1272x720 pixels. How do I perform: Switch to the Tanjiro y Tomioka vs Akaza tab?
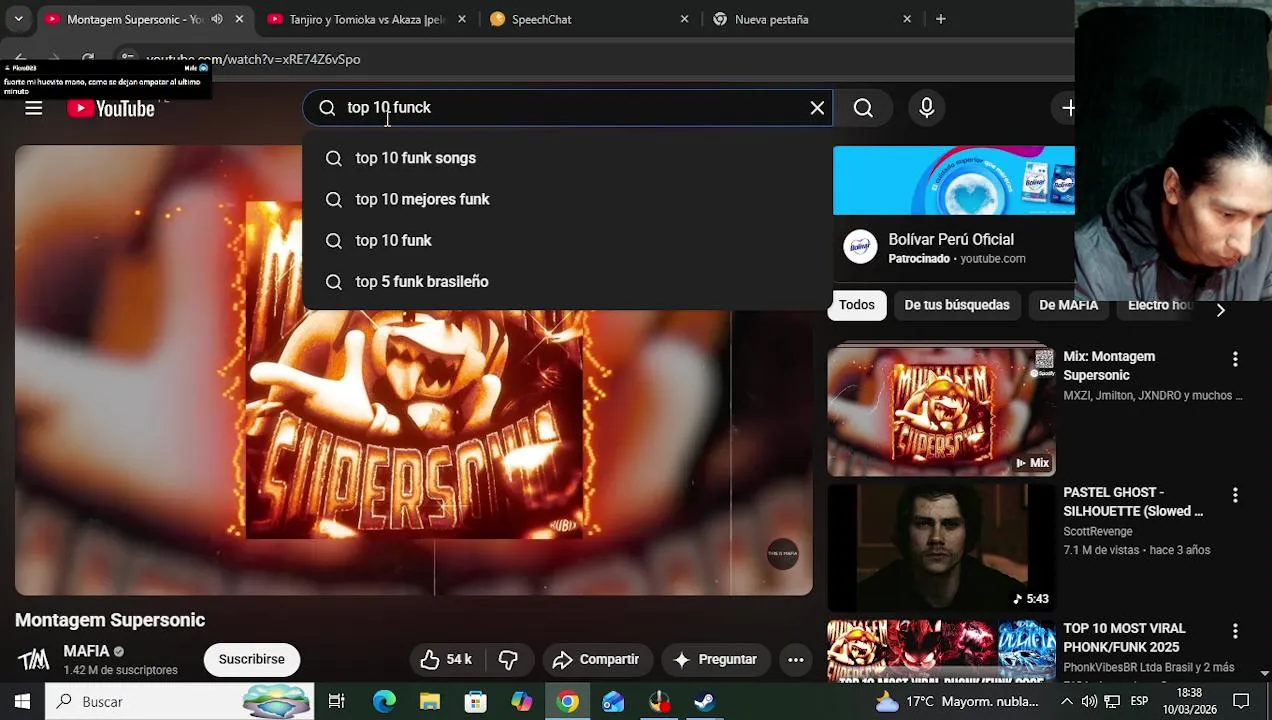pyautogui.click(x=366, y=19)
